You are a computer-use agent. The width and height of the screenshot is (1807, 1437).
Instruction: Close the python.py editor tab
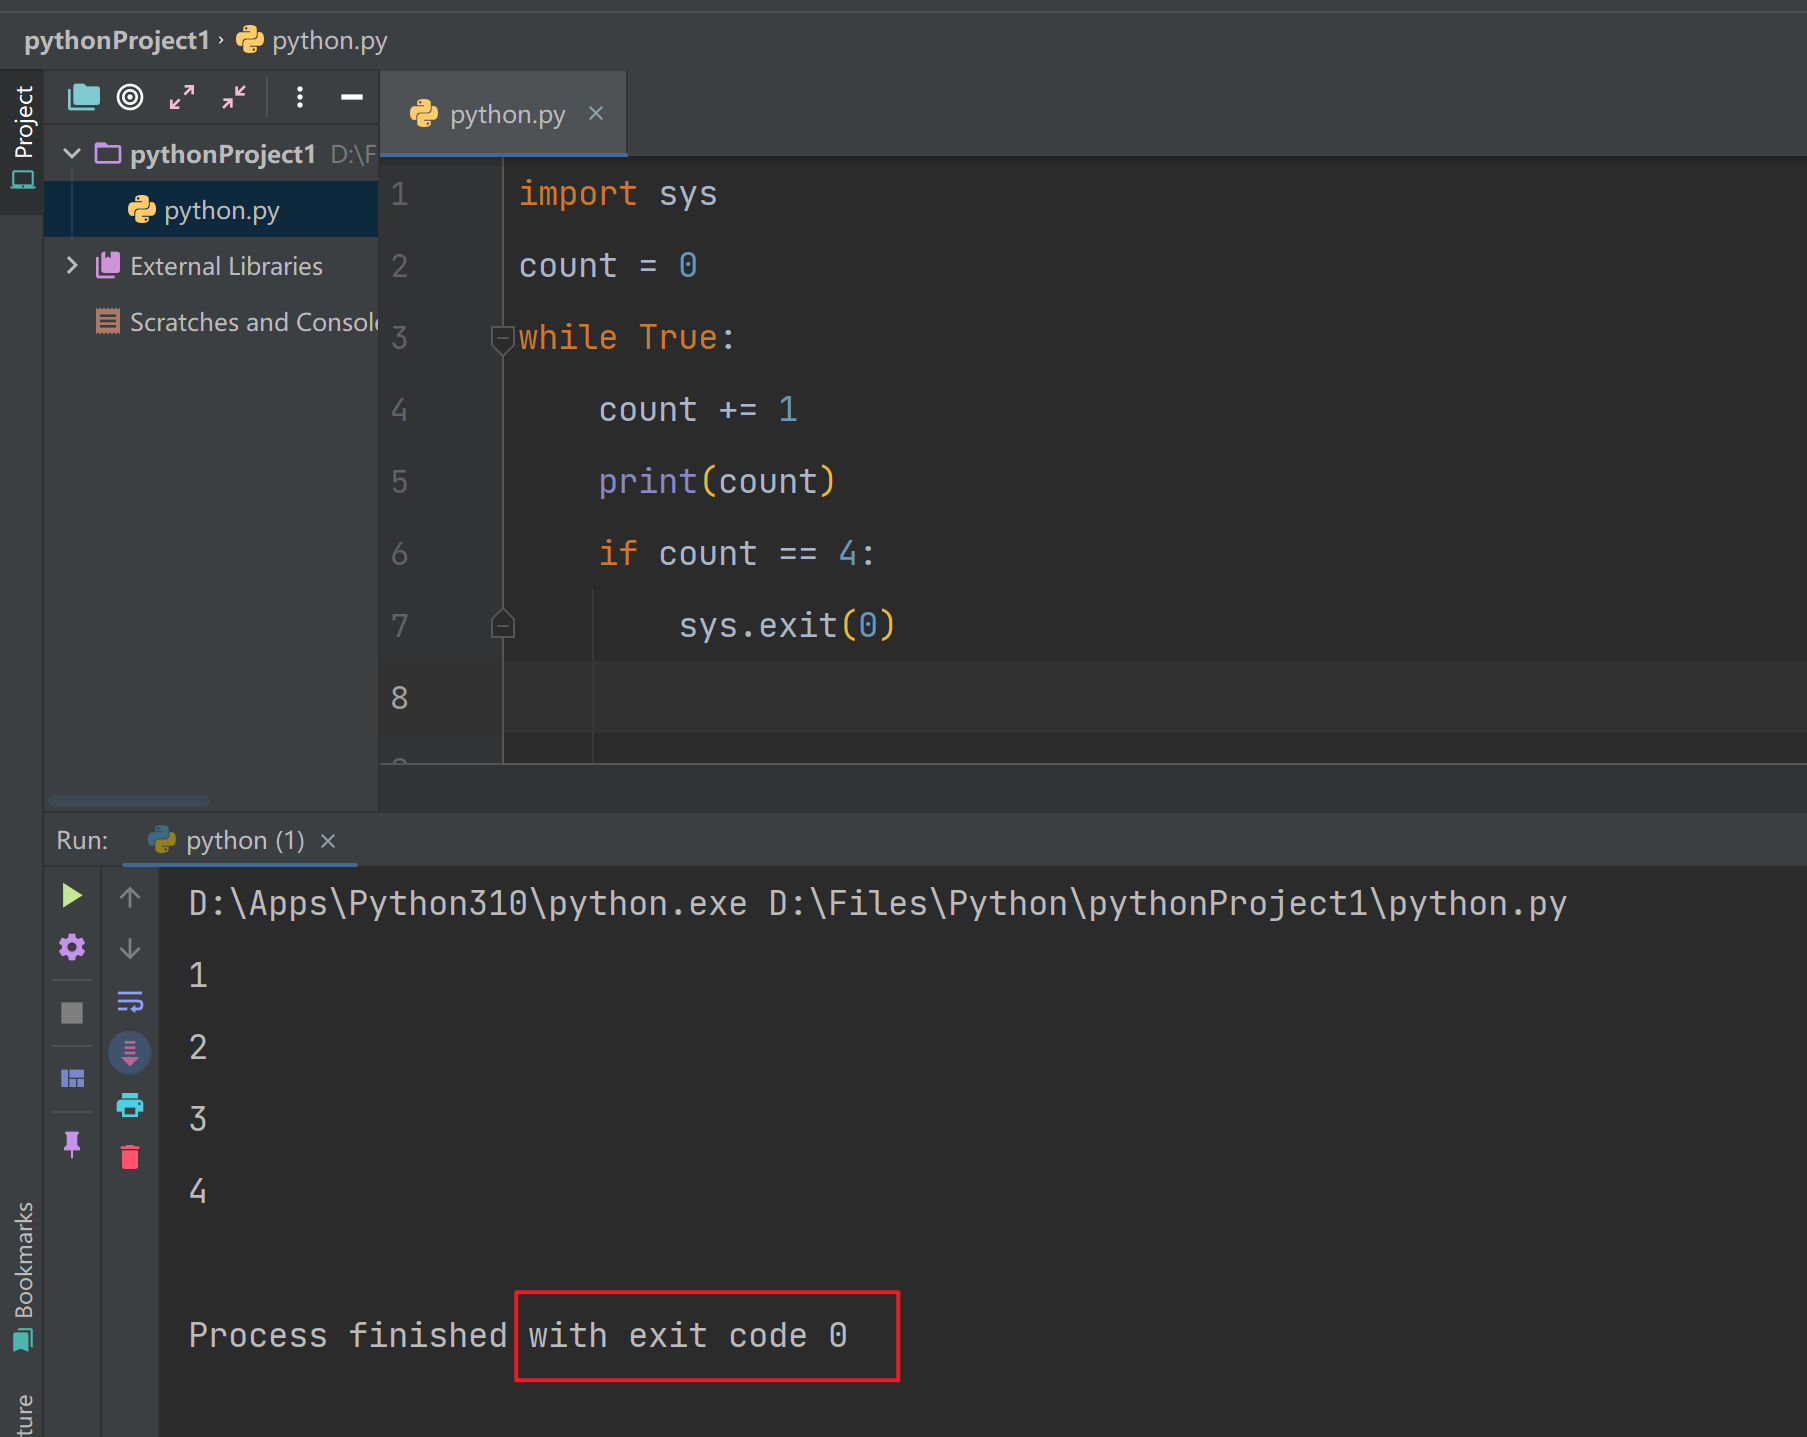pos(596,113)
